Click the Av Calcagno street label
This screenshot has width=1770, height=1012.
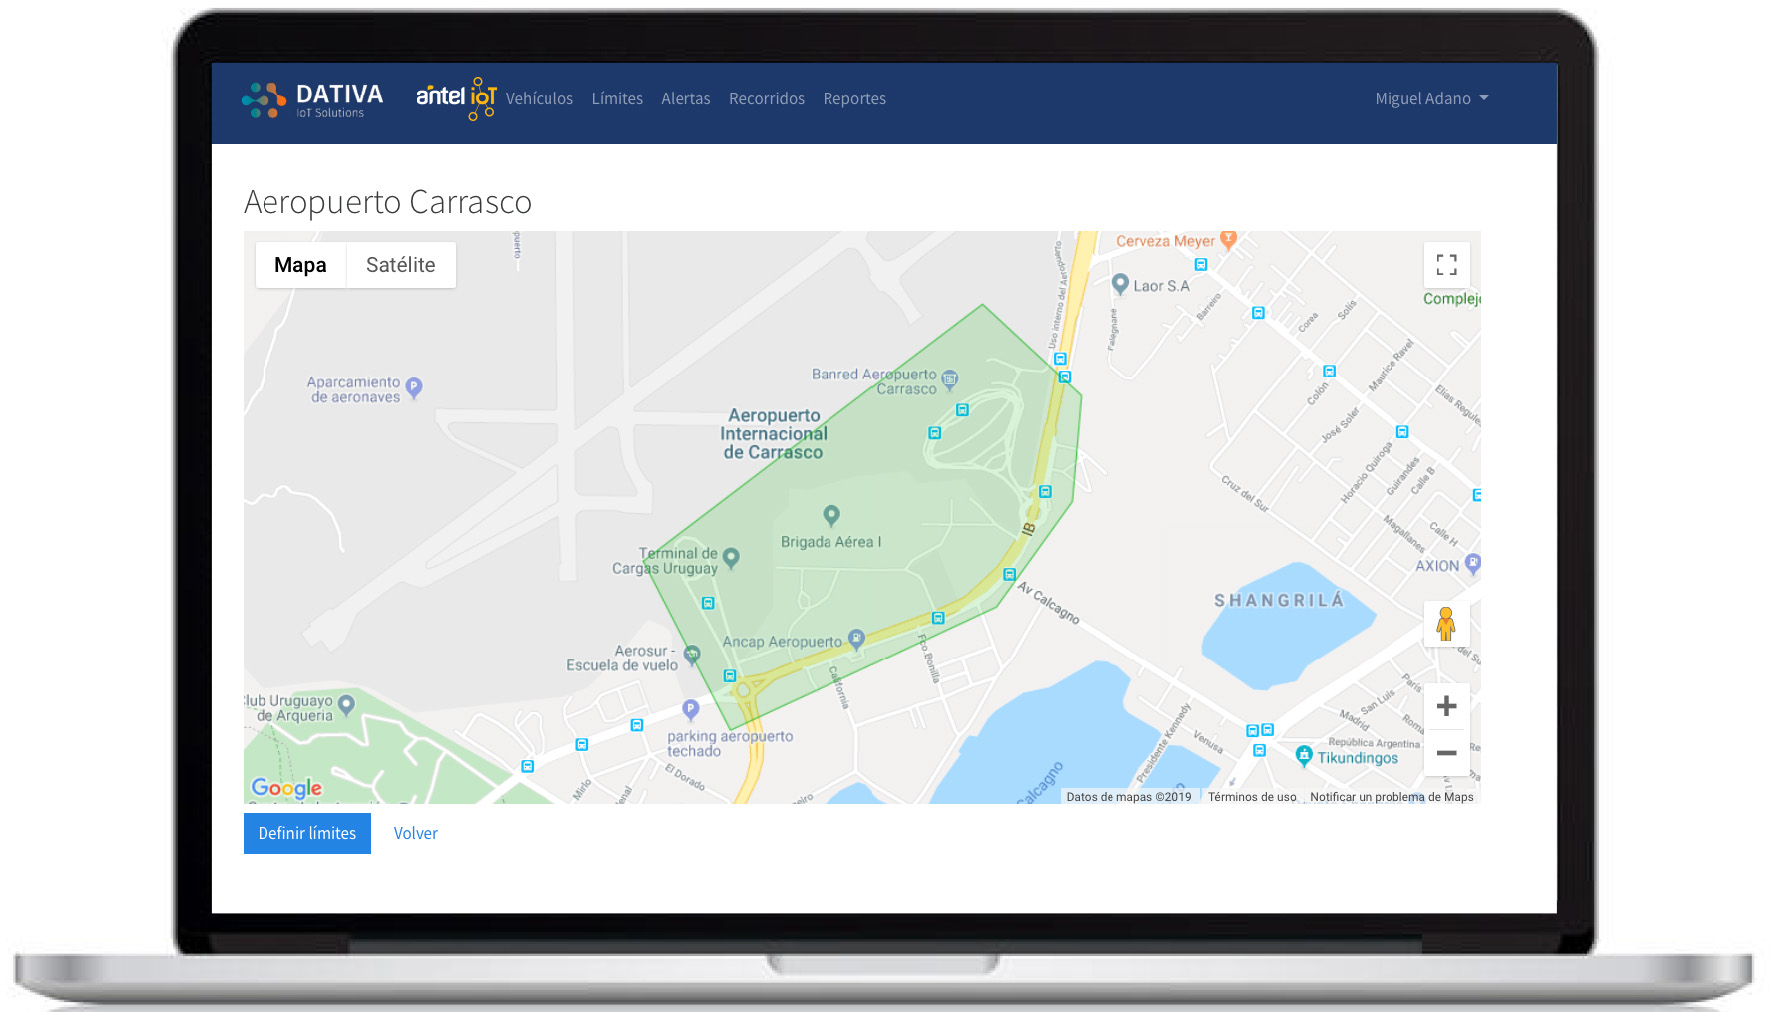pyautogui.click(x=1049, y=603)
